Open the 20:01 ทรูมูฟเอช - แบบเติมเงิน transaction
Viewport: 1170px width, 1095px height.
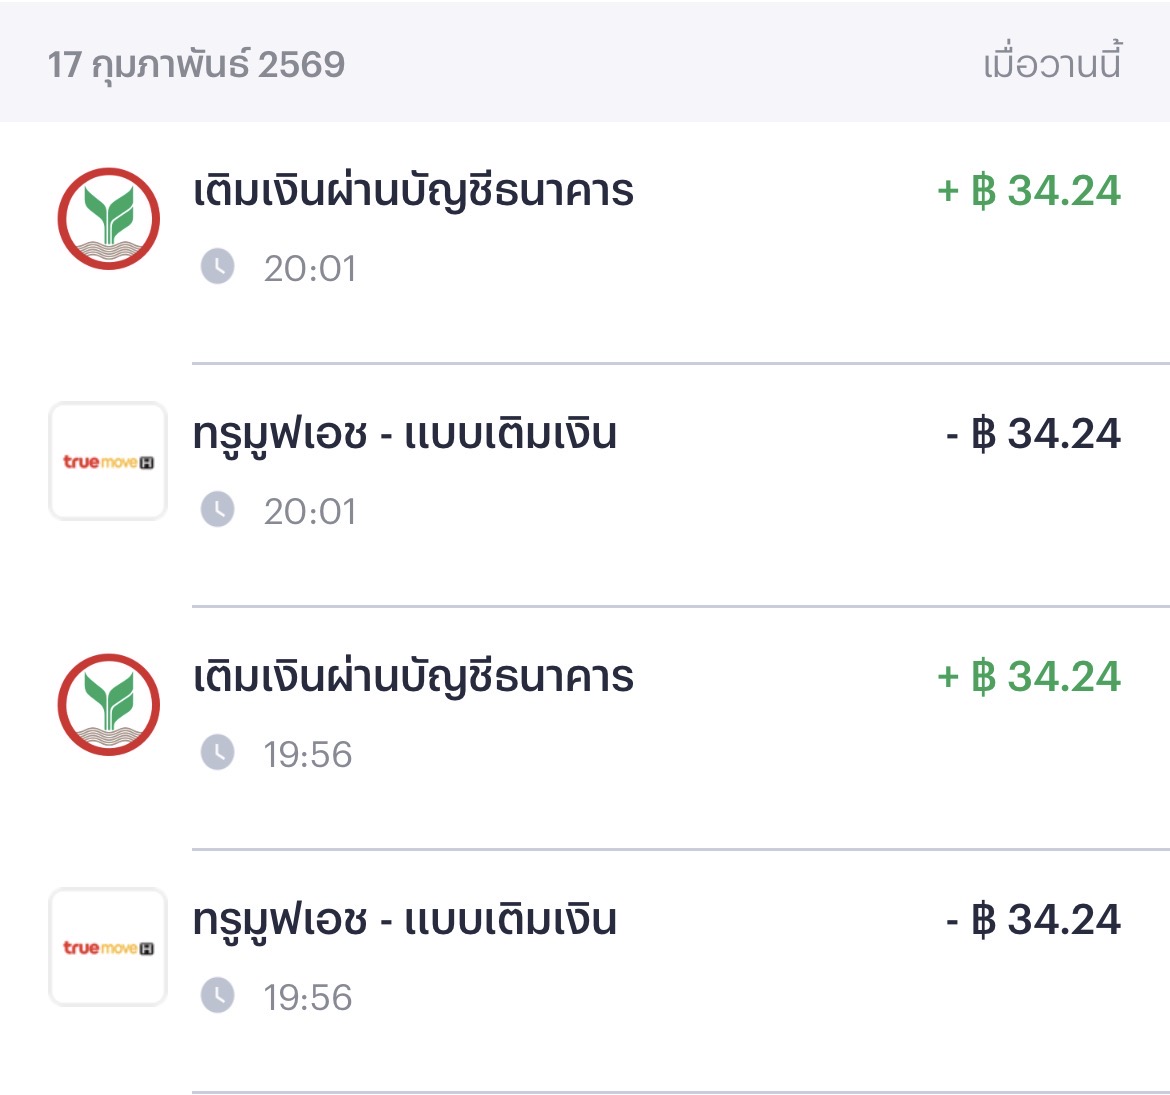coord(405,434)
